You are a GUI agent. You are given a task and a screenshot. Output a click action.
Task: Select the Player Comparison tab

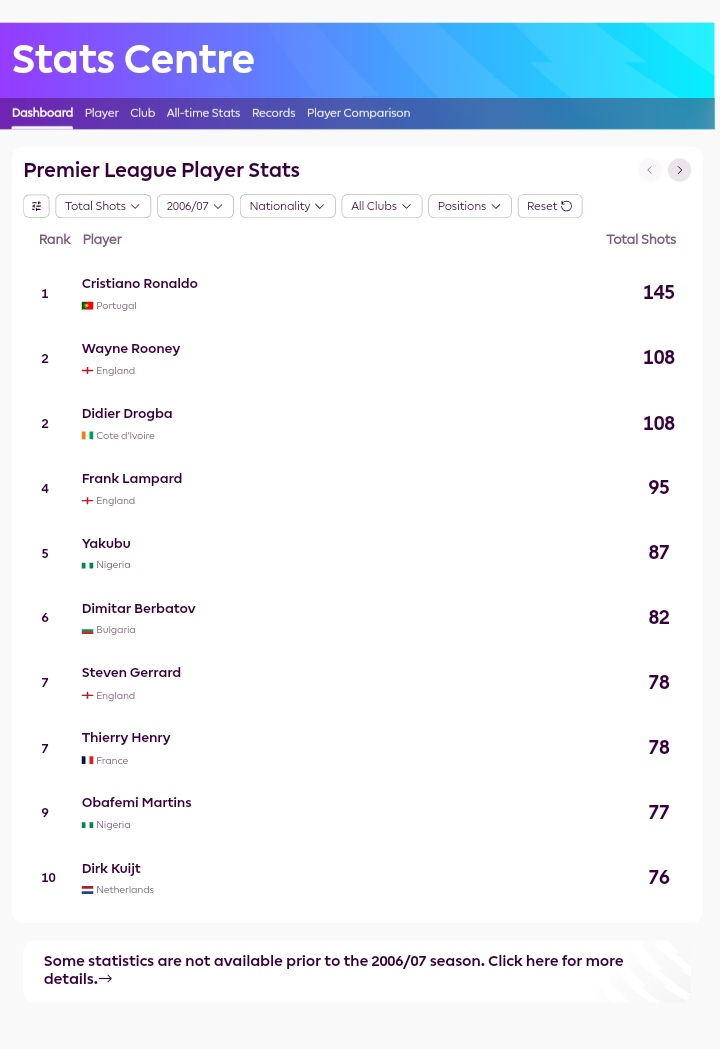359,113
